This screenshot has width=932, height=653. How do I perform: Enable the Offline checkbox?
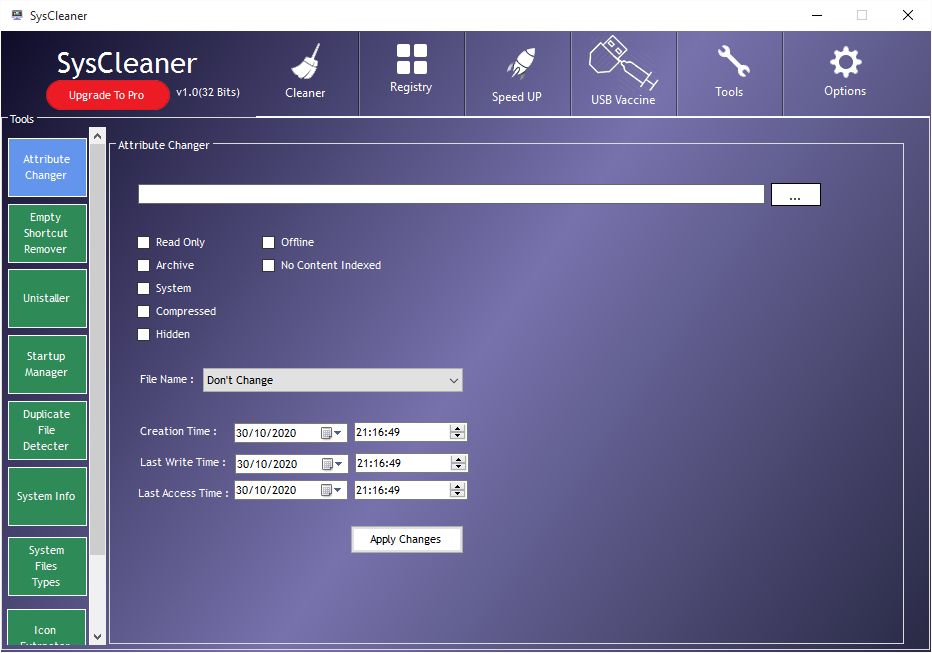[x=269, y=242]
